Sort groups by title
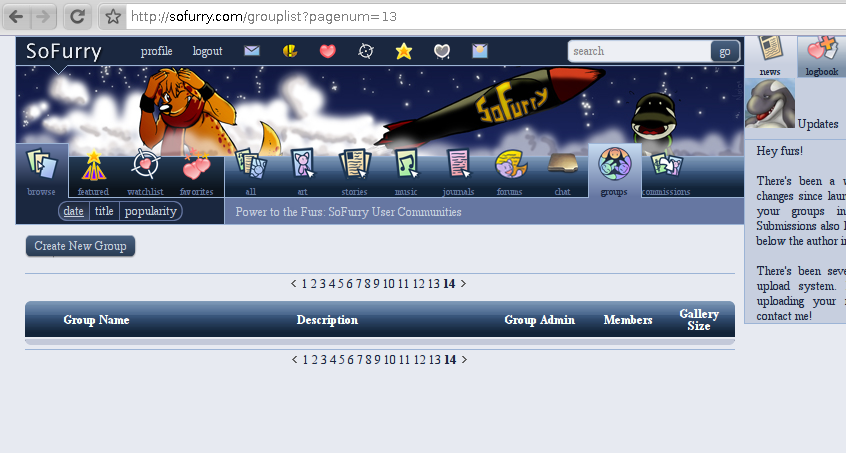 [104, 211]
